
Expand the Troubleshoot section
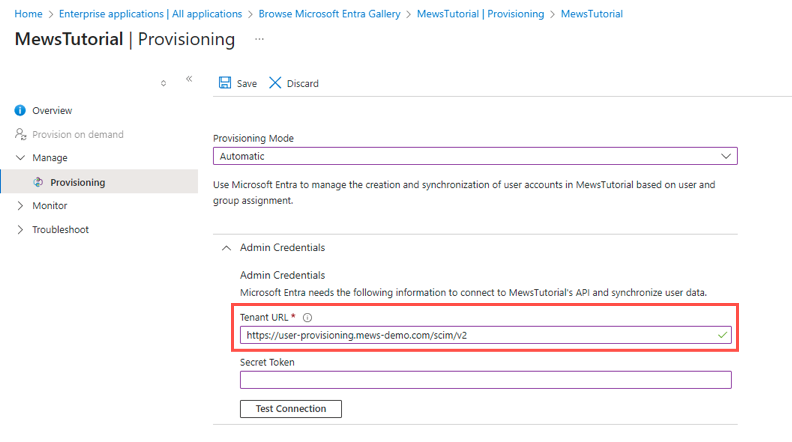pos(20,229)
